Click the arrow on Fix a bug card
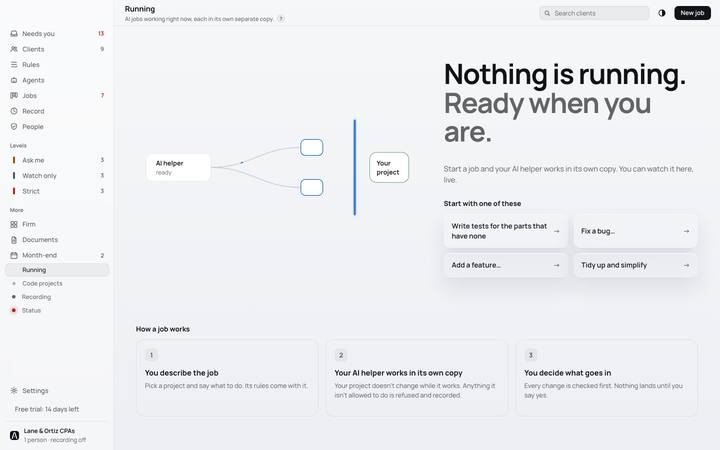This screenshot has height=450, width=720. point(686,231)
